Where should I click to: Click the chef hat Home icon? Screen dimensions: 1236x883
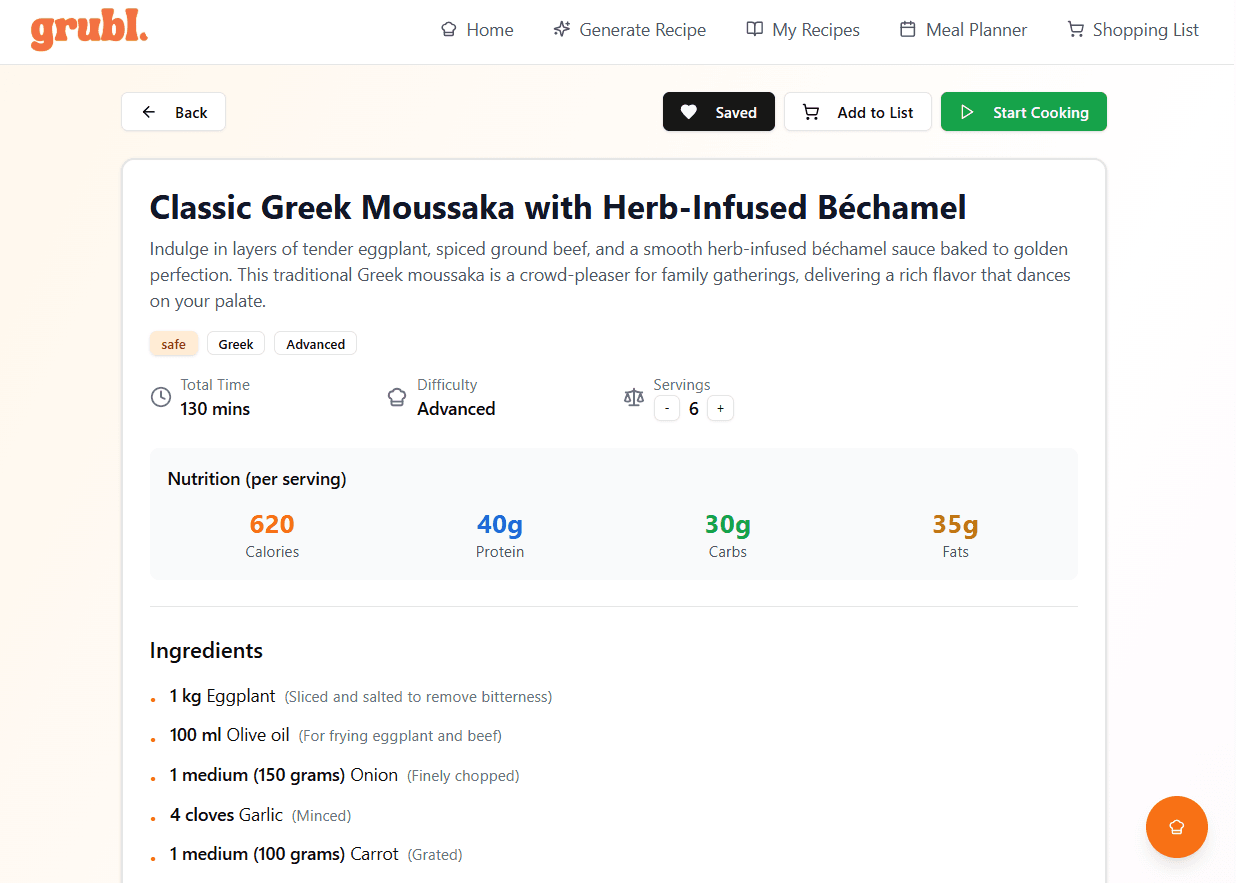point(449,30)
